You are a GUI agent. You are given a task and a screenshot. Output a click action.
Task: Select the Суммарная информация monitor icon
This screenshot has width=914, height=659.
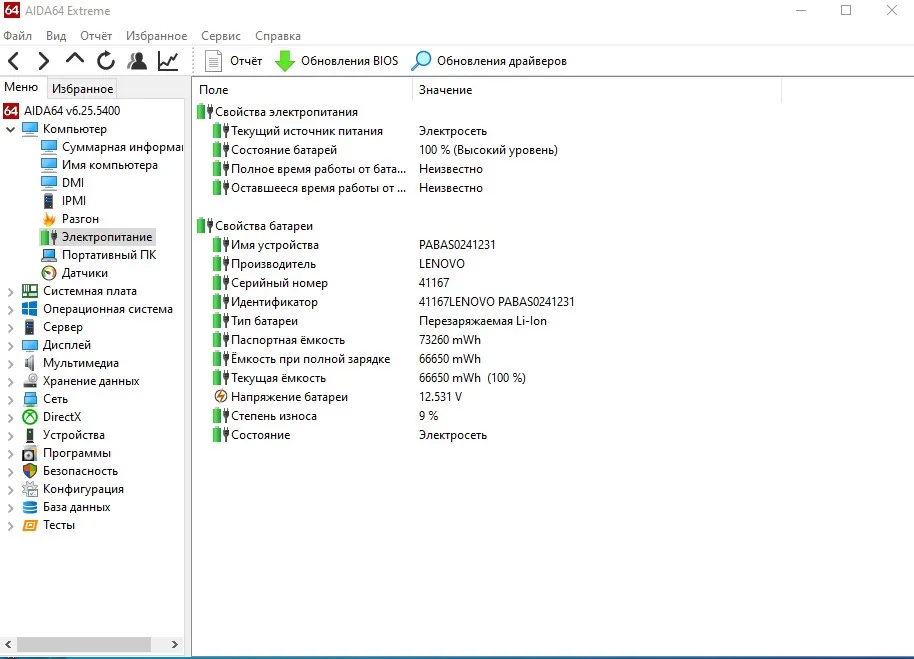[49, 147]
